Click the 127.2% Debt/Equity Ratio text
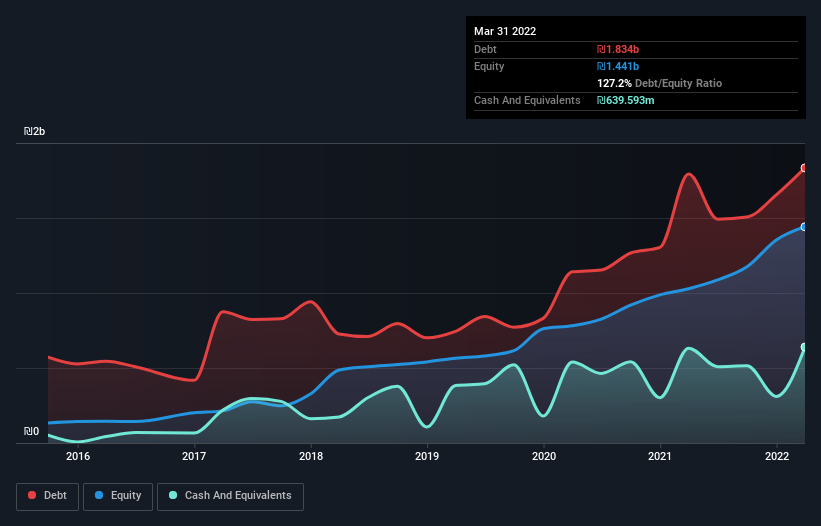The height and width of the screenshot is (526, 821). pyautogui.click(x=659, y=83)
